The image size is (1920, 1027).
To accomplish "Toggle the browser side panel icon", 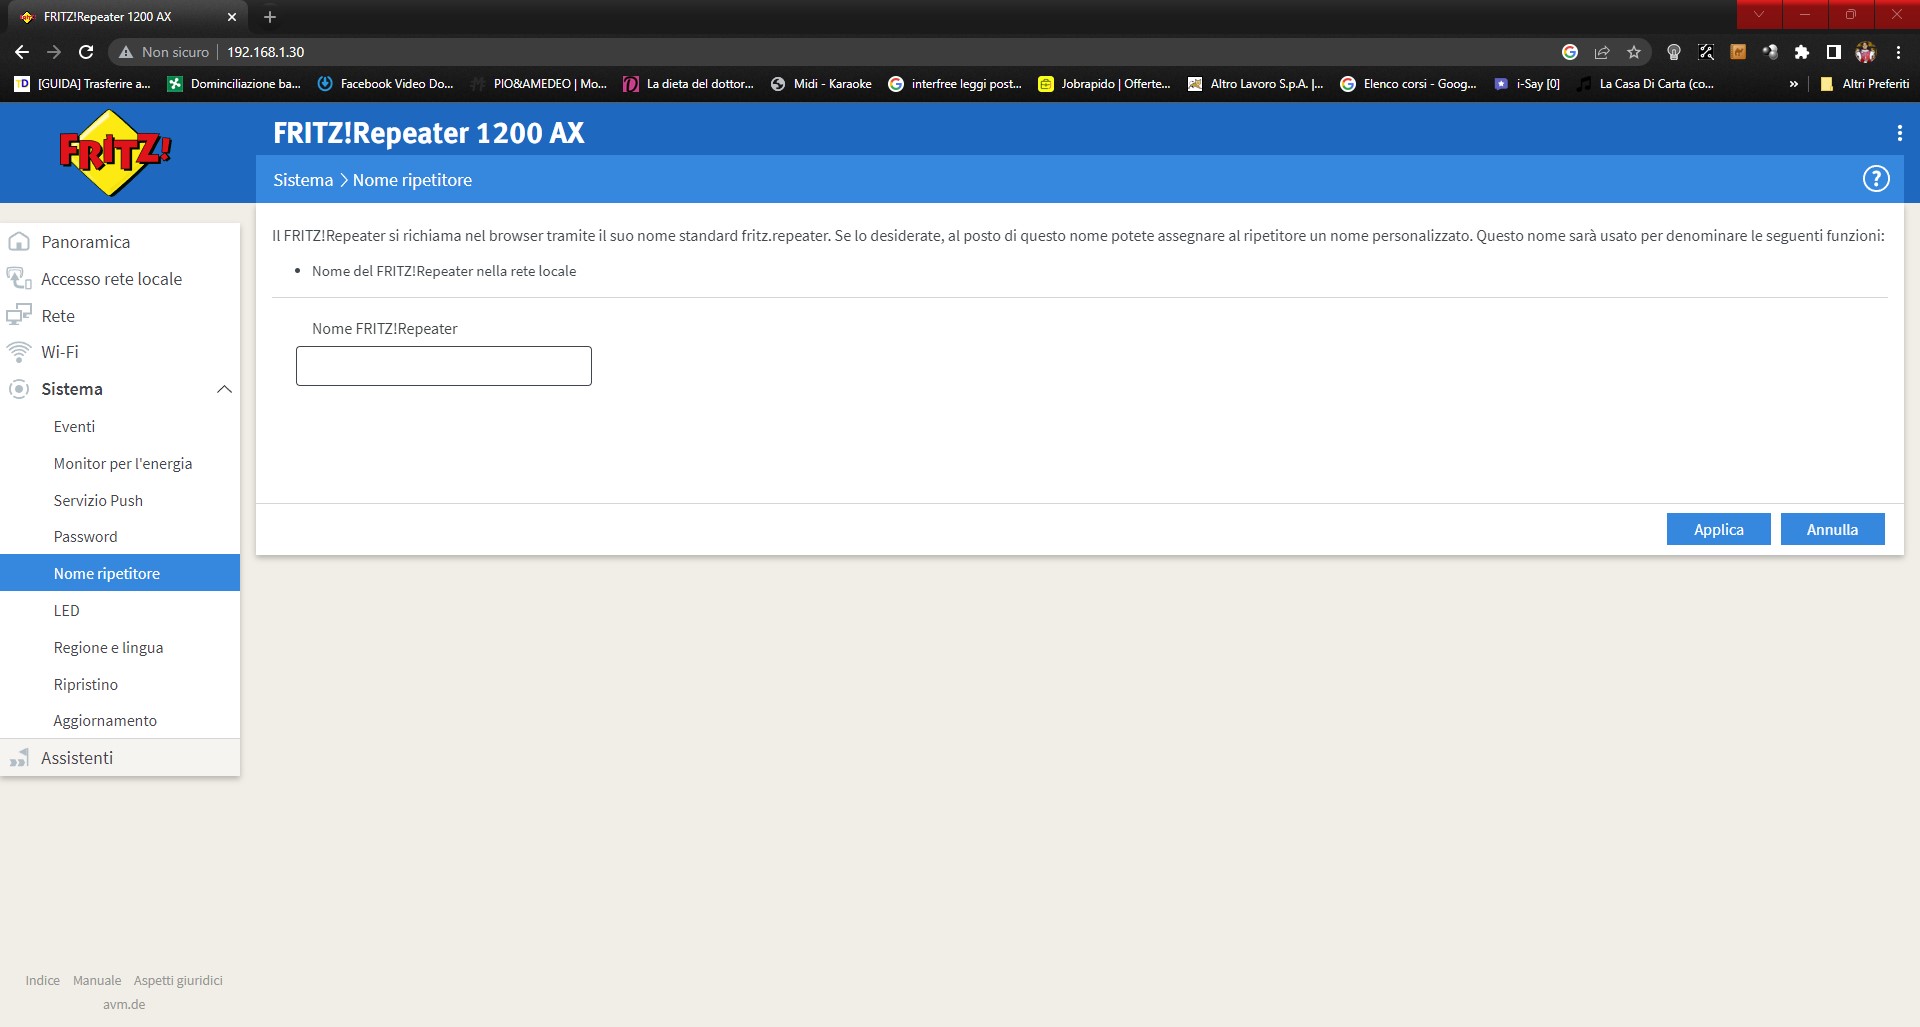I will (1834, 52).
